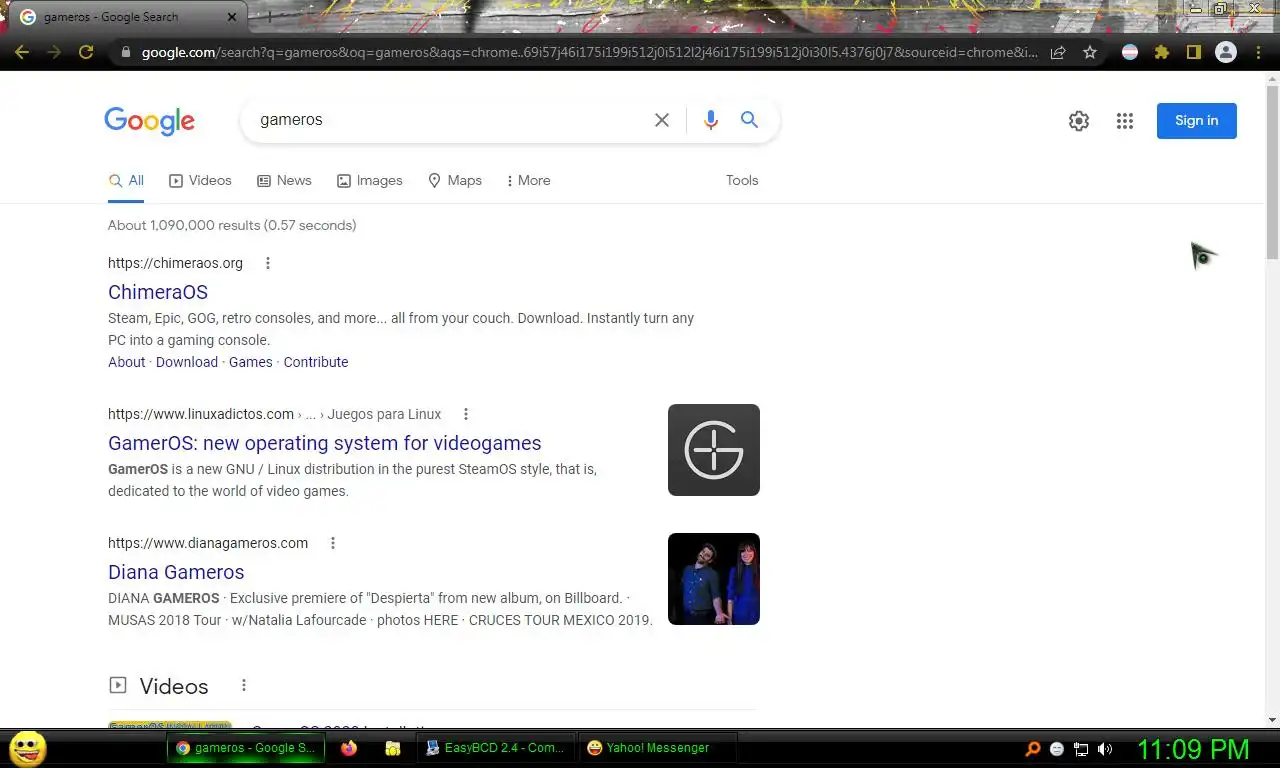Open the volume speaker tray icon
Viewport: 1280px width, 768px height.
pyautogui.click(x=1105, y=749)
